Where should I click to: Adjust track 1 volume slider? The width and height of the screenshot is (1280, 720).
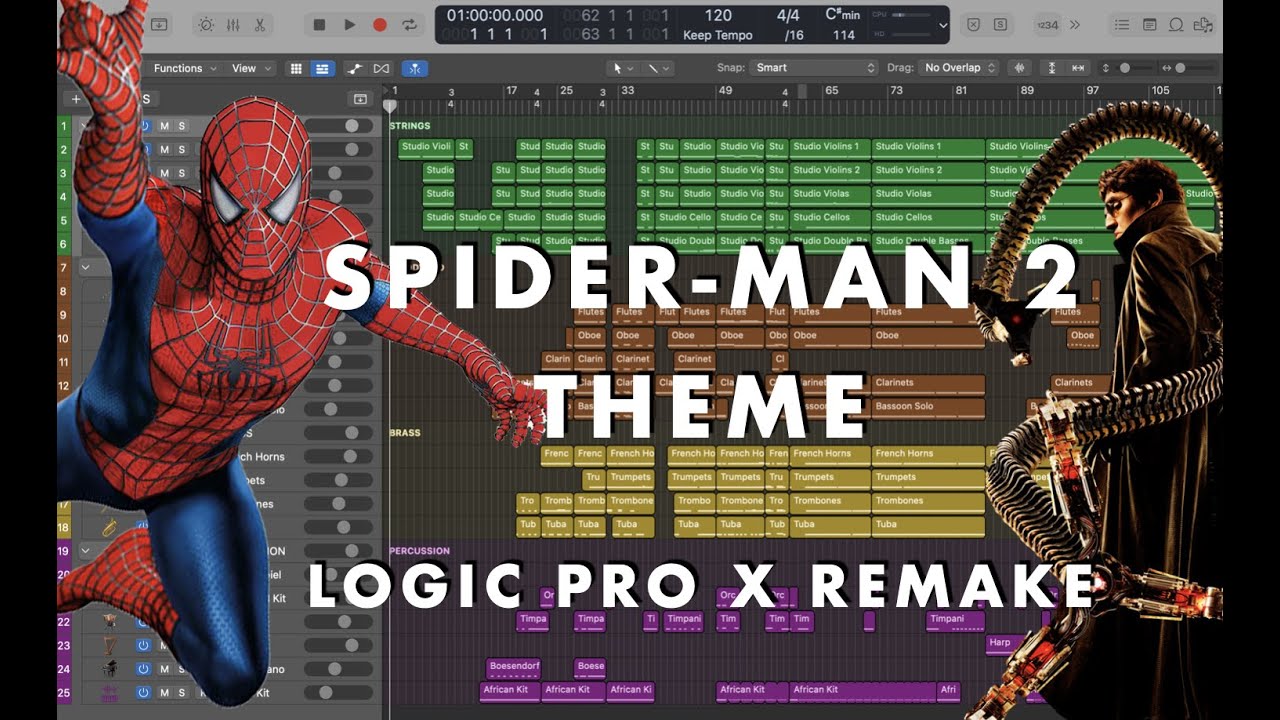pyautogui.click(x=339, y=126)
